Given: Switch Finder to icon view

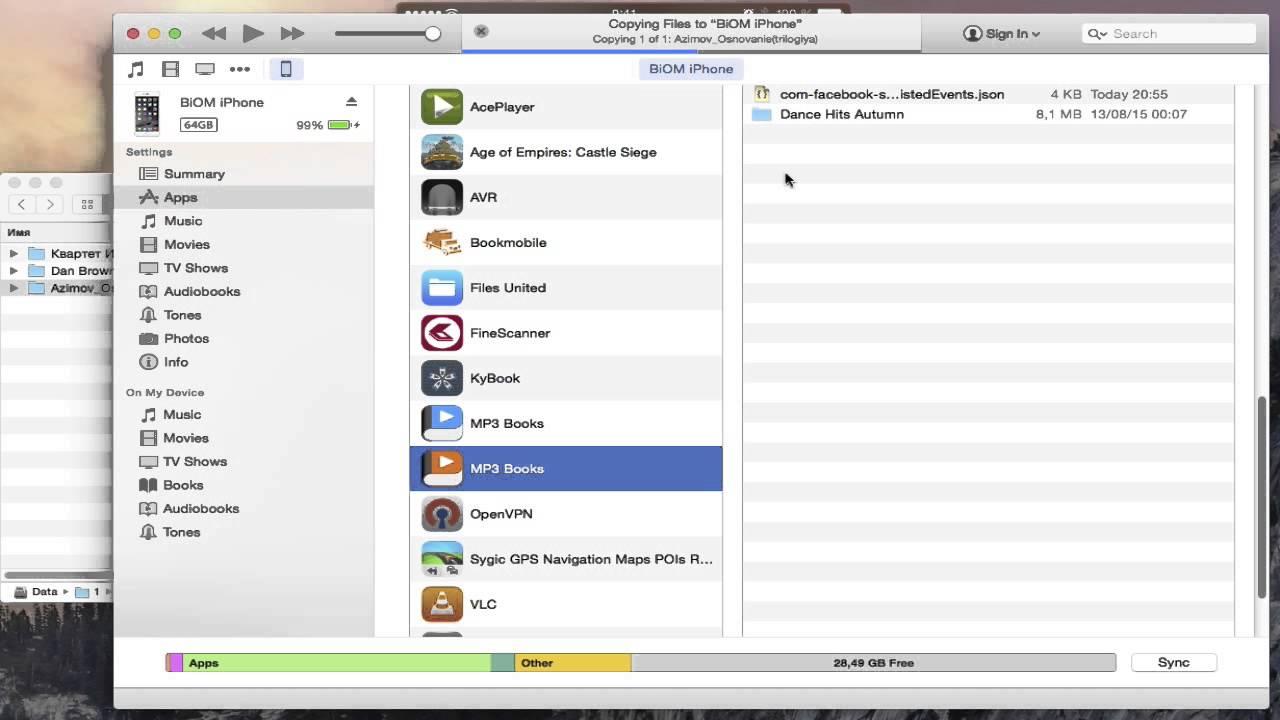Looking at the screenshot, I should point(87,204).
